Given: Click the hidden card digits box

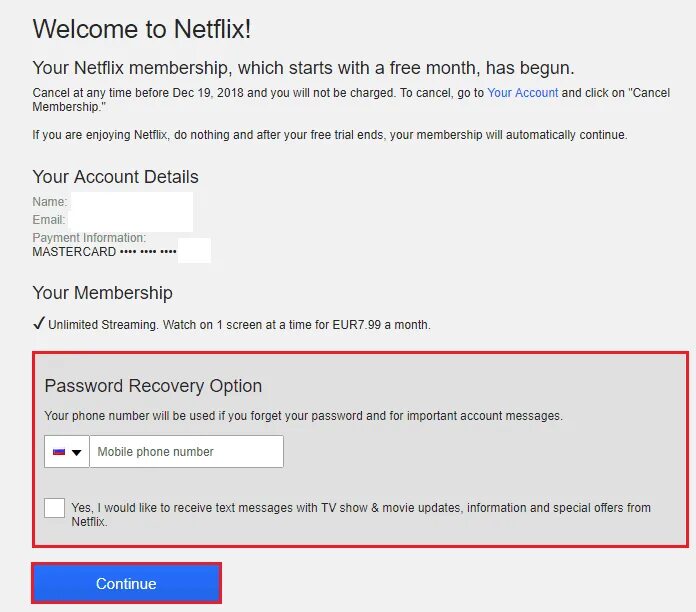Looking at the screenshot, I should tap(194, 251).
